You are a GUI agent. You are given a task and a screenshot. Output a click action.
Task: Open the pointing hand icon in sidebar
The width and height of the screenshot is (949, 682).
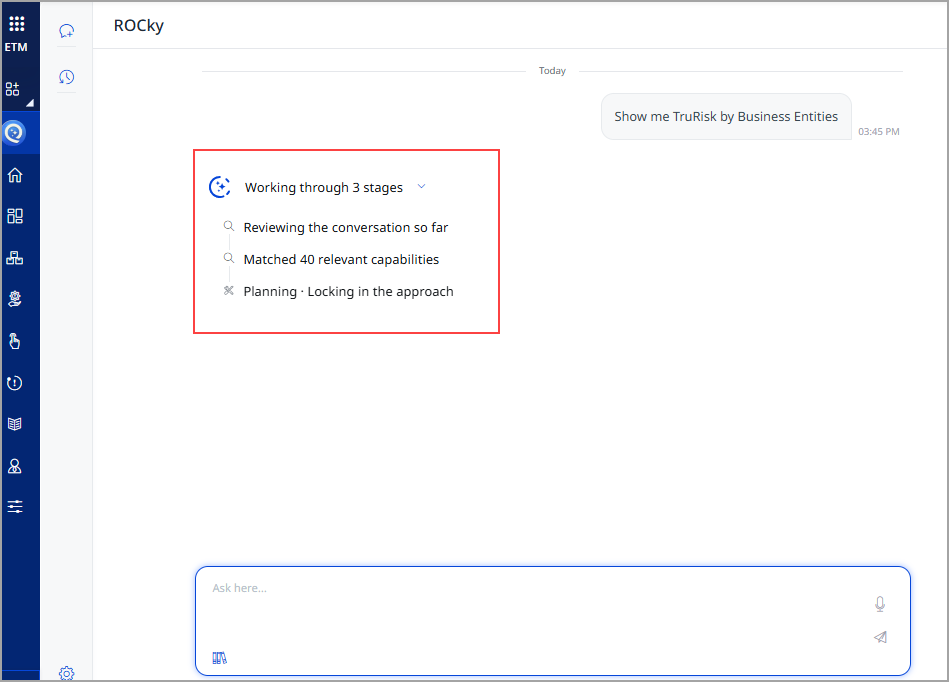click(x=15, y=341)
